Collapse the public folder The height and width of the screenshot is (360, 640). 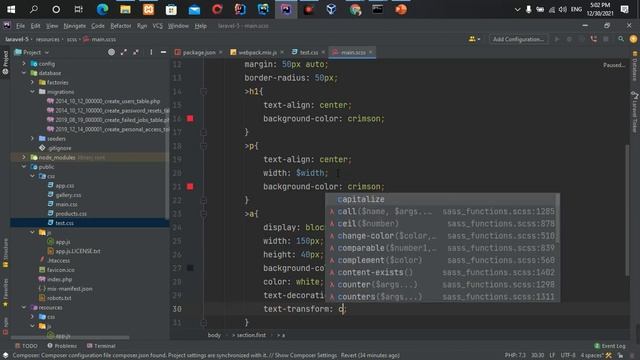24,167
